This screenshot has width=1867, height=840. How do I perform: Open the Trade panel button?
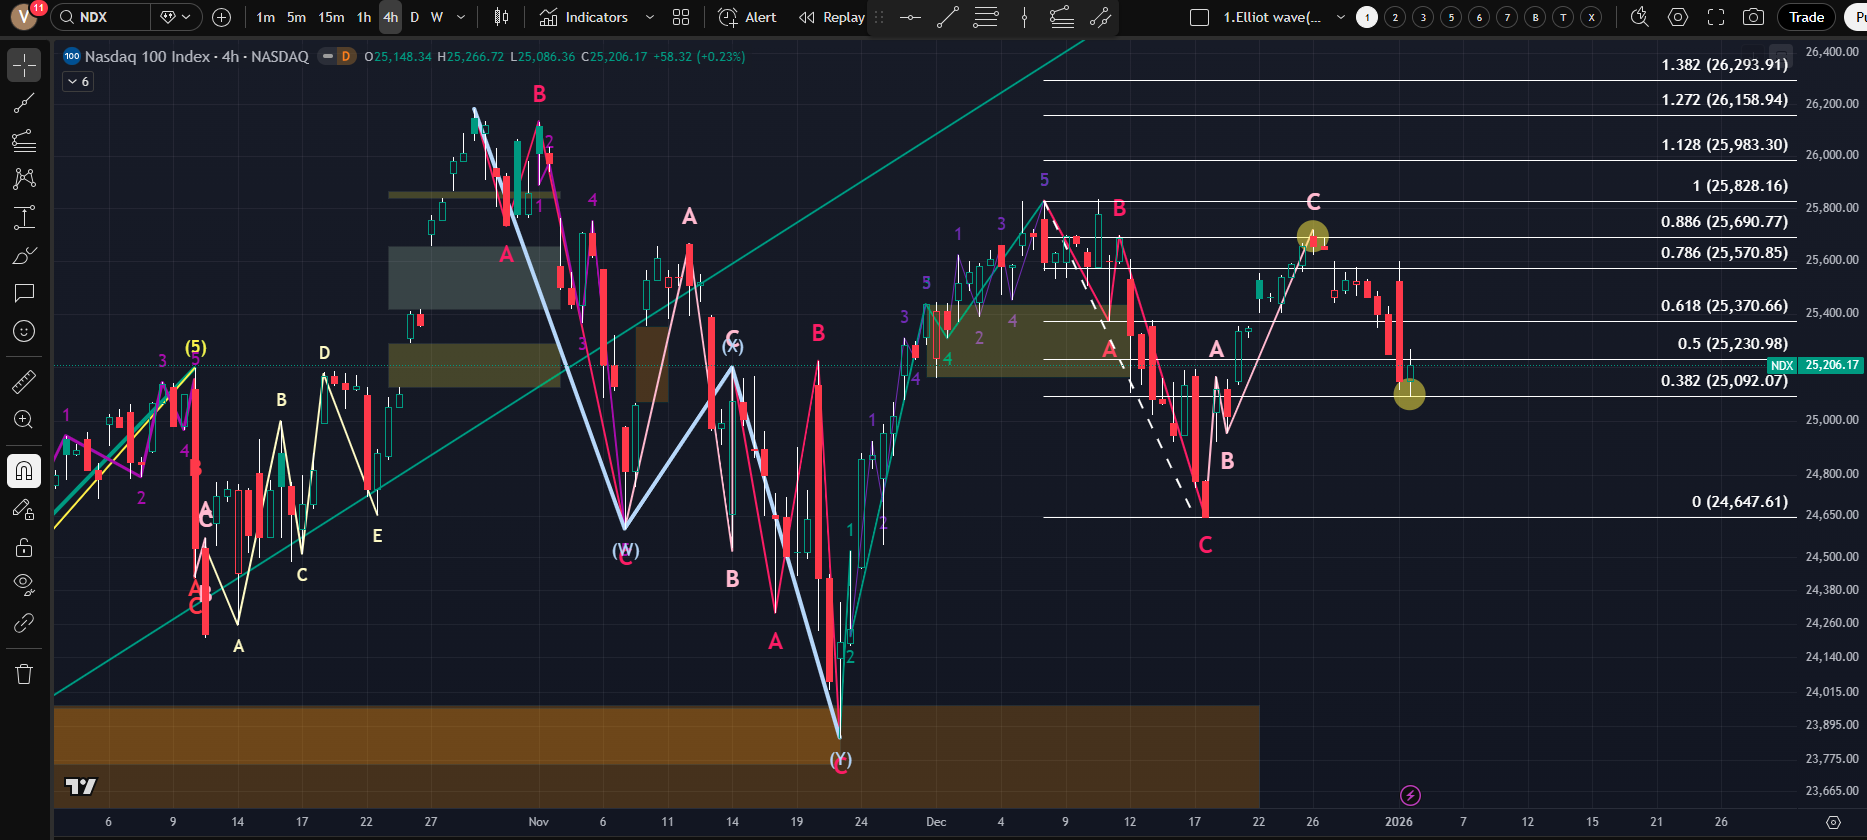[1806, 17]
